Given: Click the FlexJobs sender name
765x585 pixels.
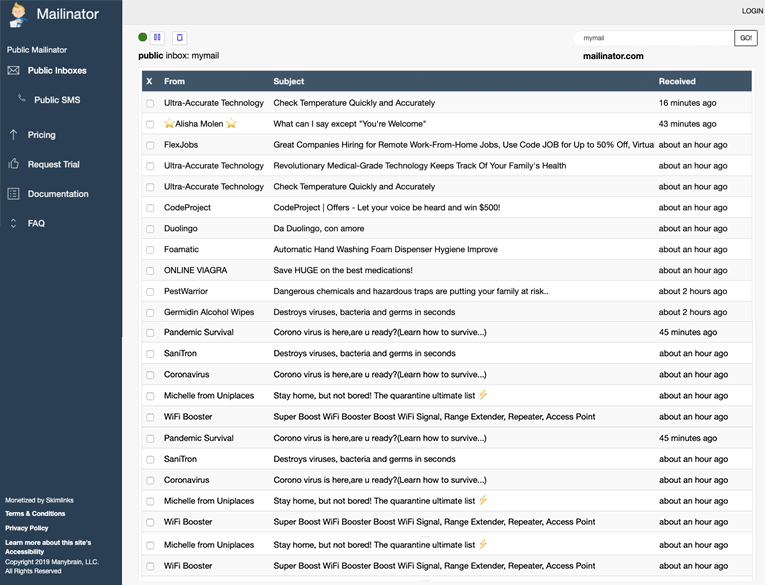Looking at the screenshot, I should 181,145.
